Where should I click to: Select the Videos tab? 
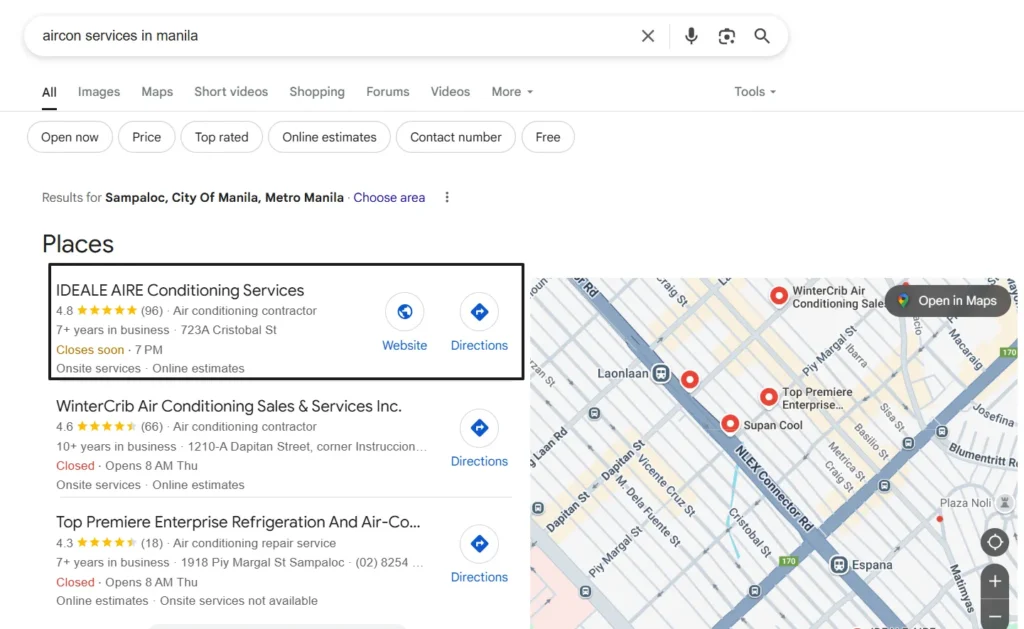(450, 91)
